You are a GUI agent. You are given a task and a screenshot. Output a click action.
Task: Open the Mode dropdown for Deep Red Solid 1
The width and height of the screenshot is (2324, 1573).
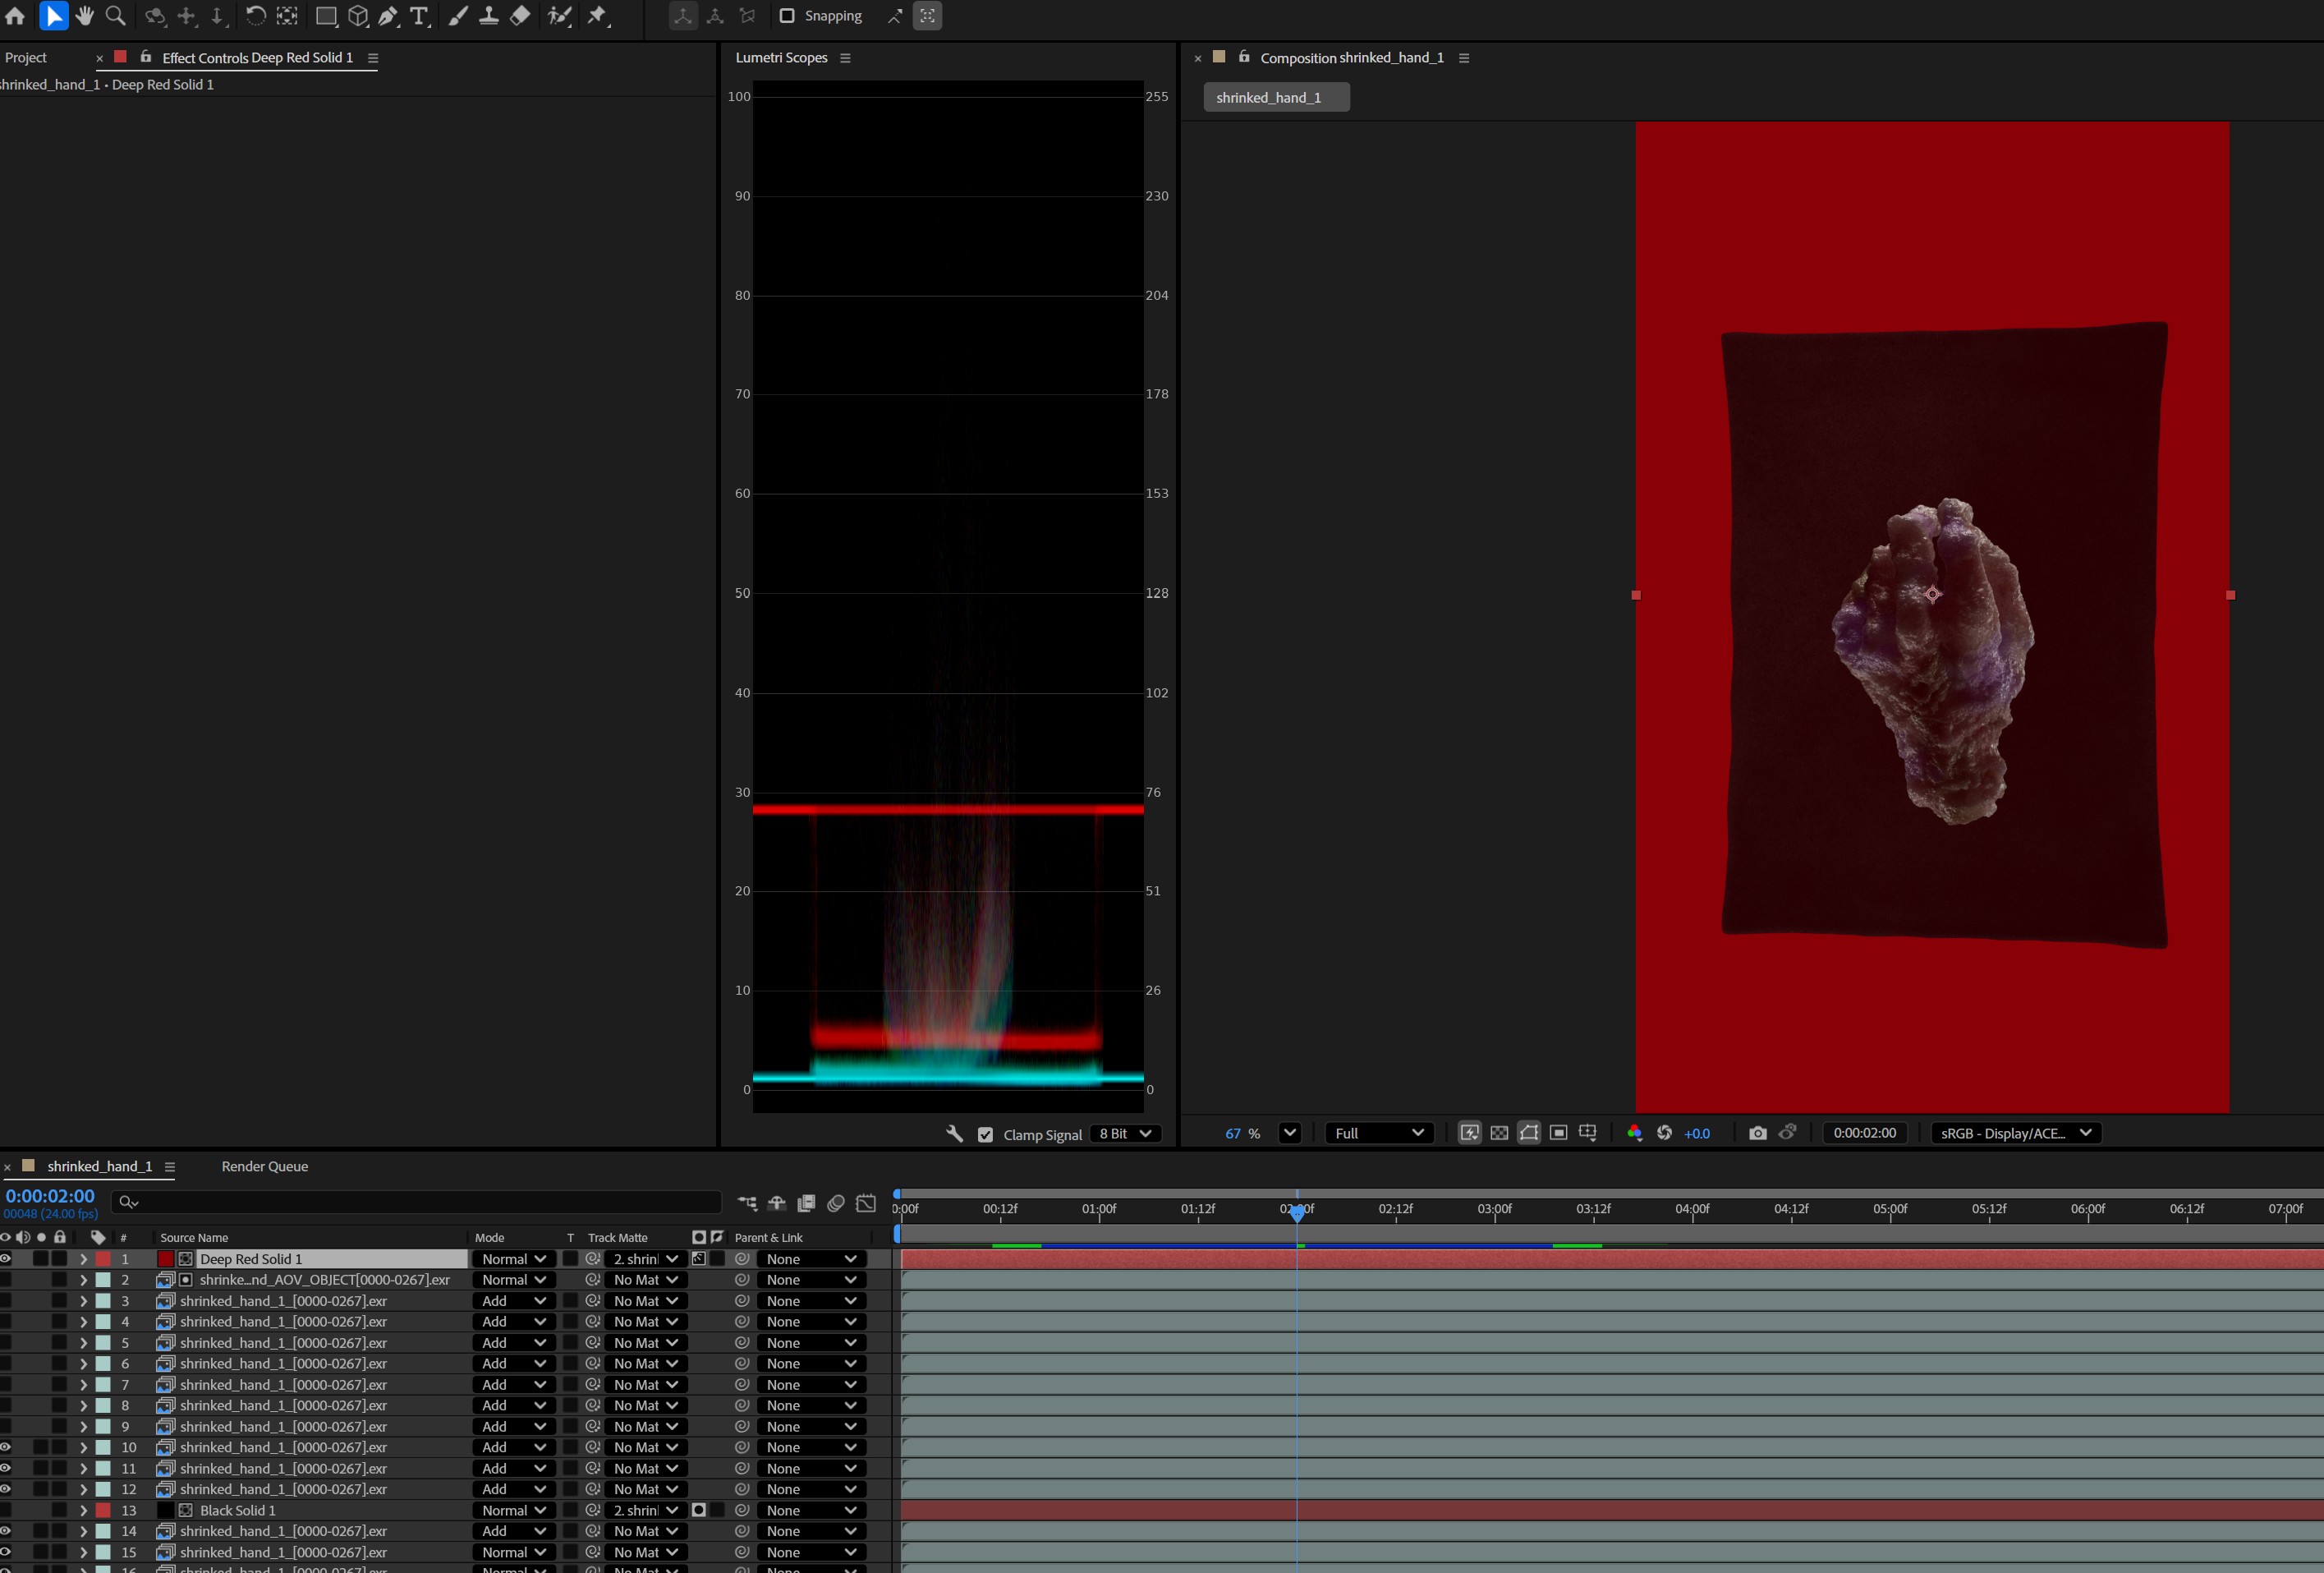tap(513, 1258)
